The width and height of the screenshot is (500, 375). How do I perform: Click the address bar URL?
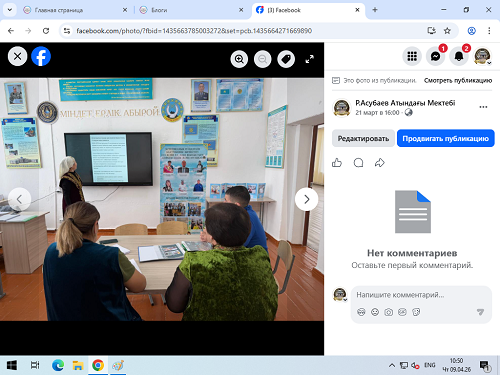pos(194,31)
